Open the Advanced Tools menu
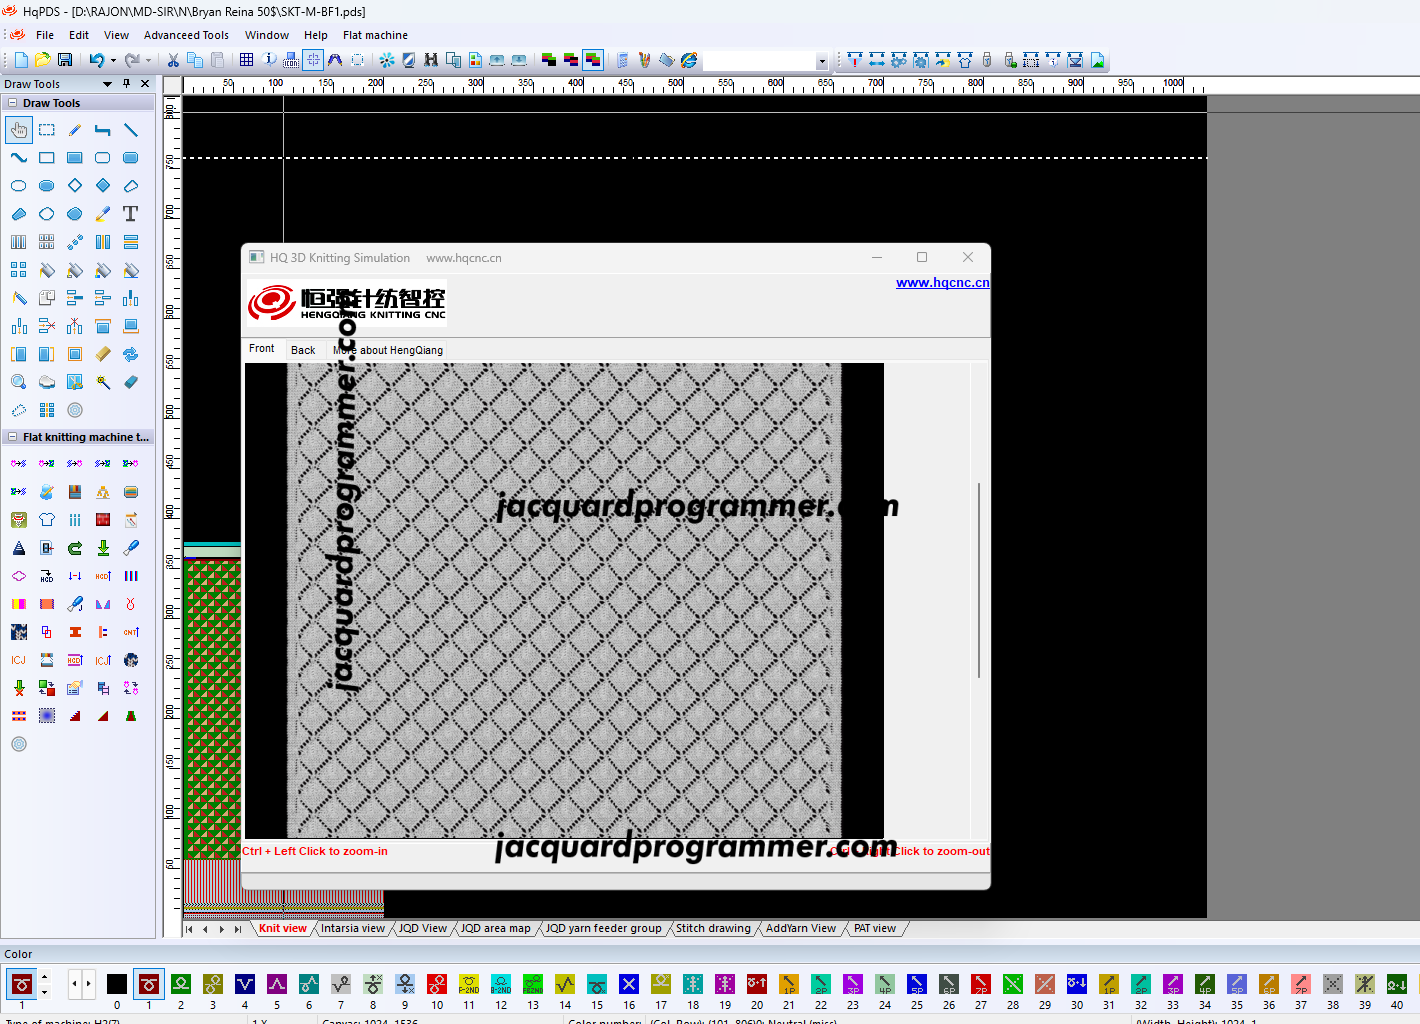This screenshot has height=1024, width=1420. (186, 35)
